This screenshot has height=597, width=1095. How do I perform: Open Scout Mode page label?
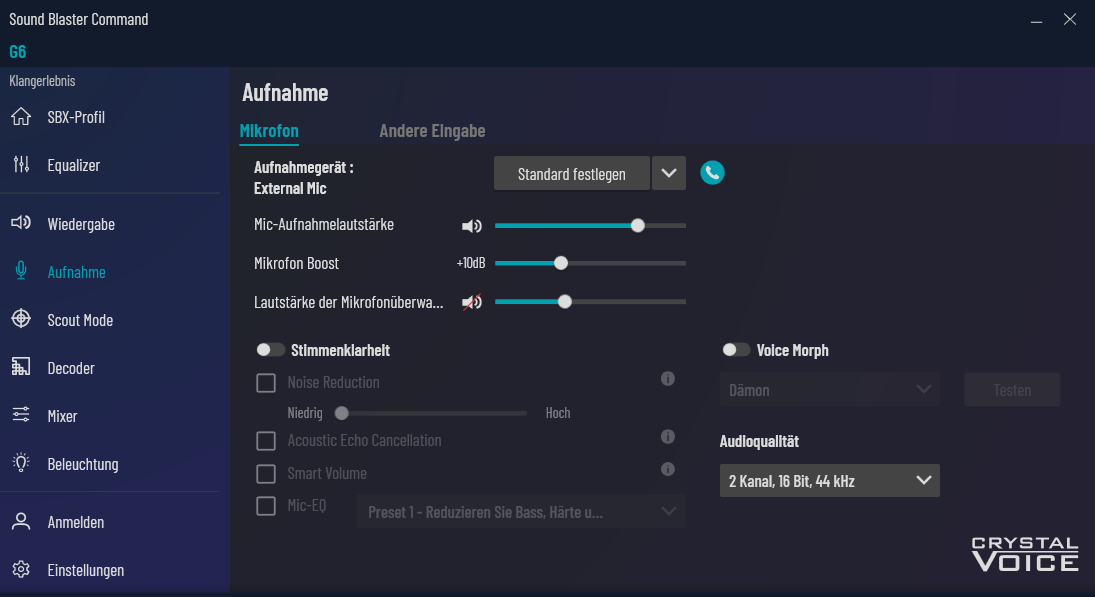tap(80, 320)
